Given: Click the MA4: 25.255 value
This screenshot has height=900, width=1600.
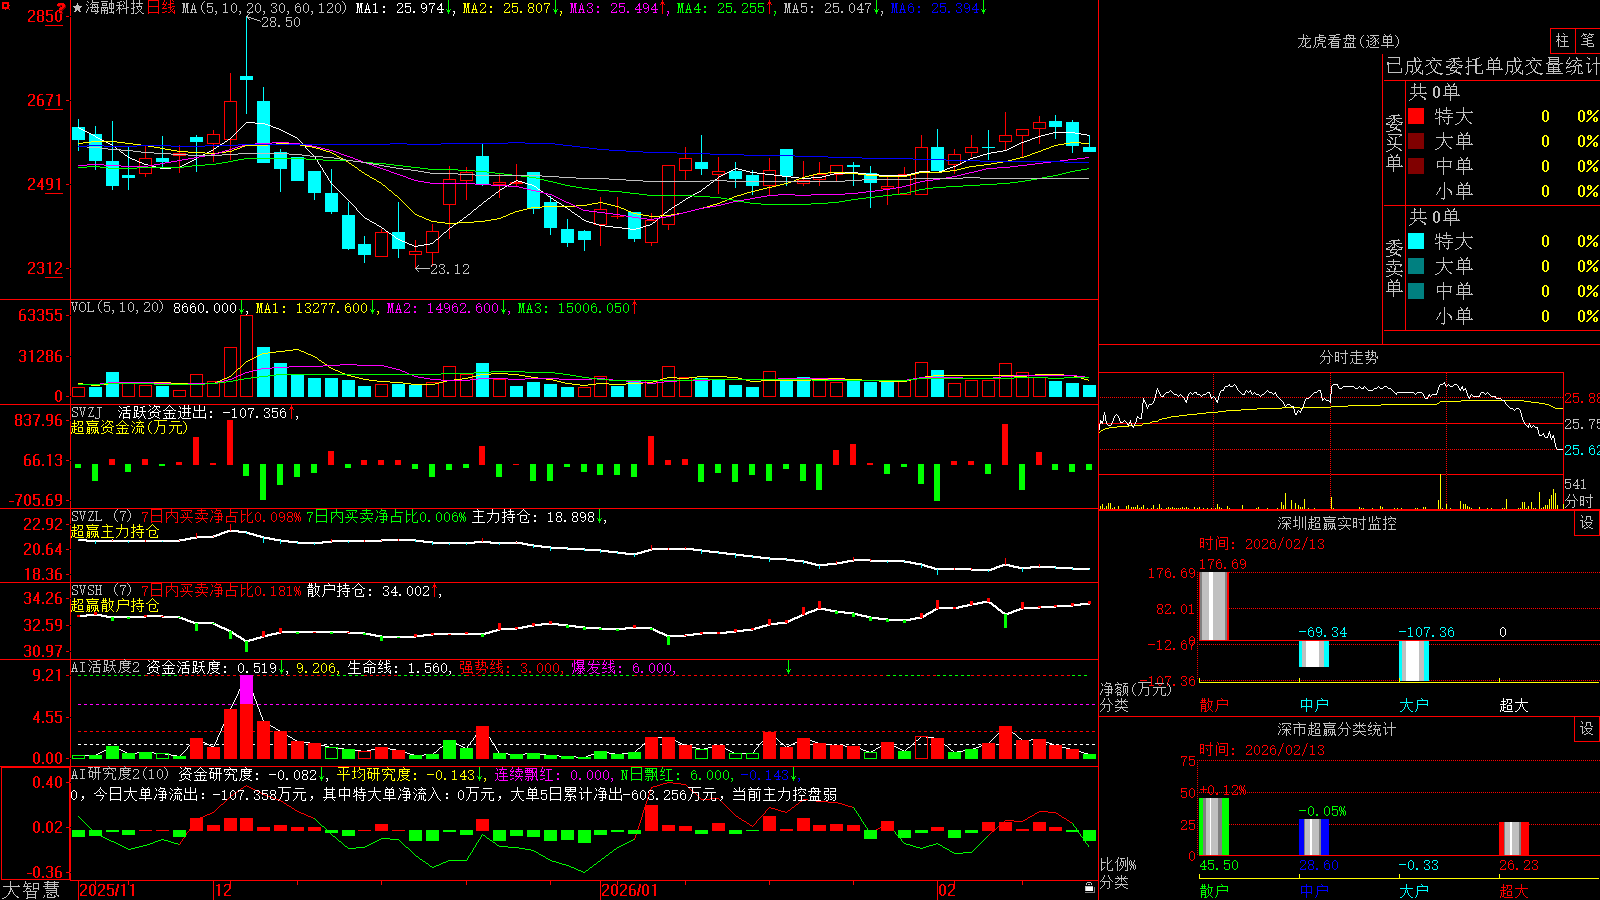Looking at the screenshot, I should [x=721, y=8].
